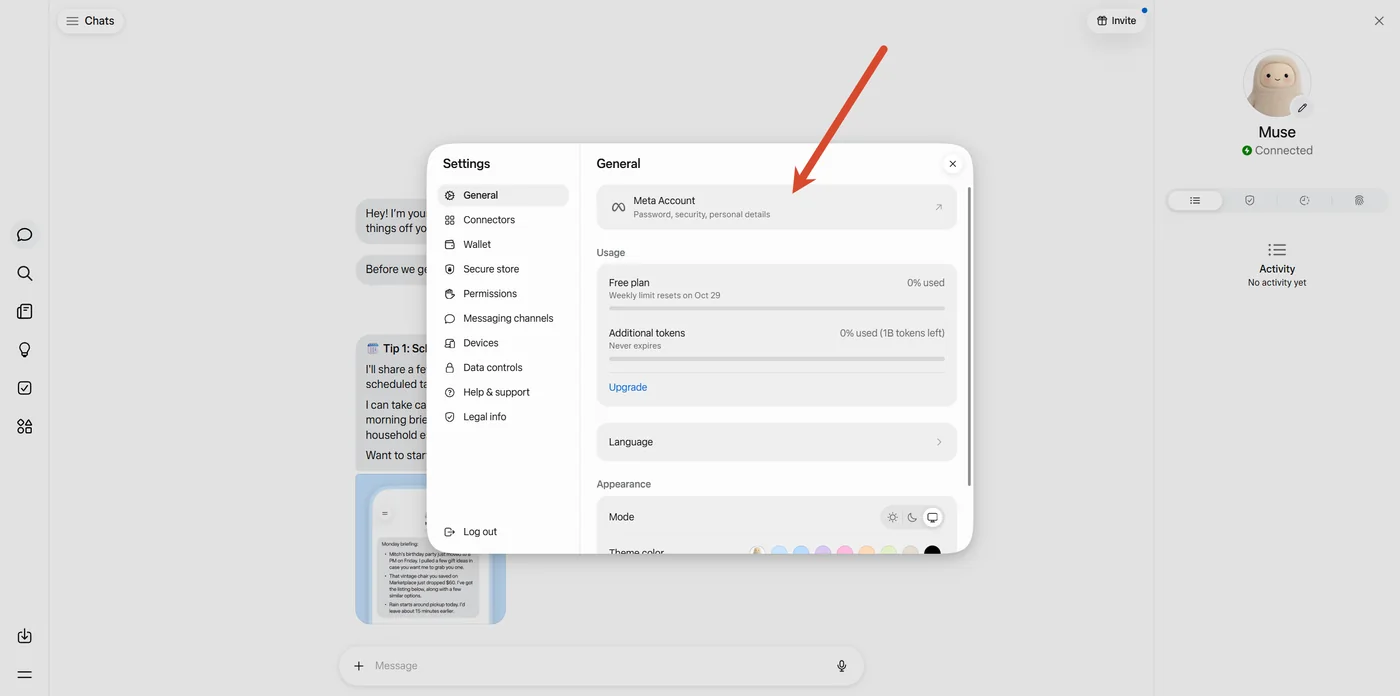Click the apps grid icon in sidebar
The image size is (1400, 696).
25,426
